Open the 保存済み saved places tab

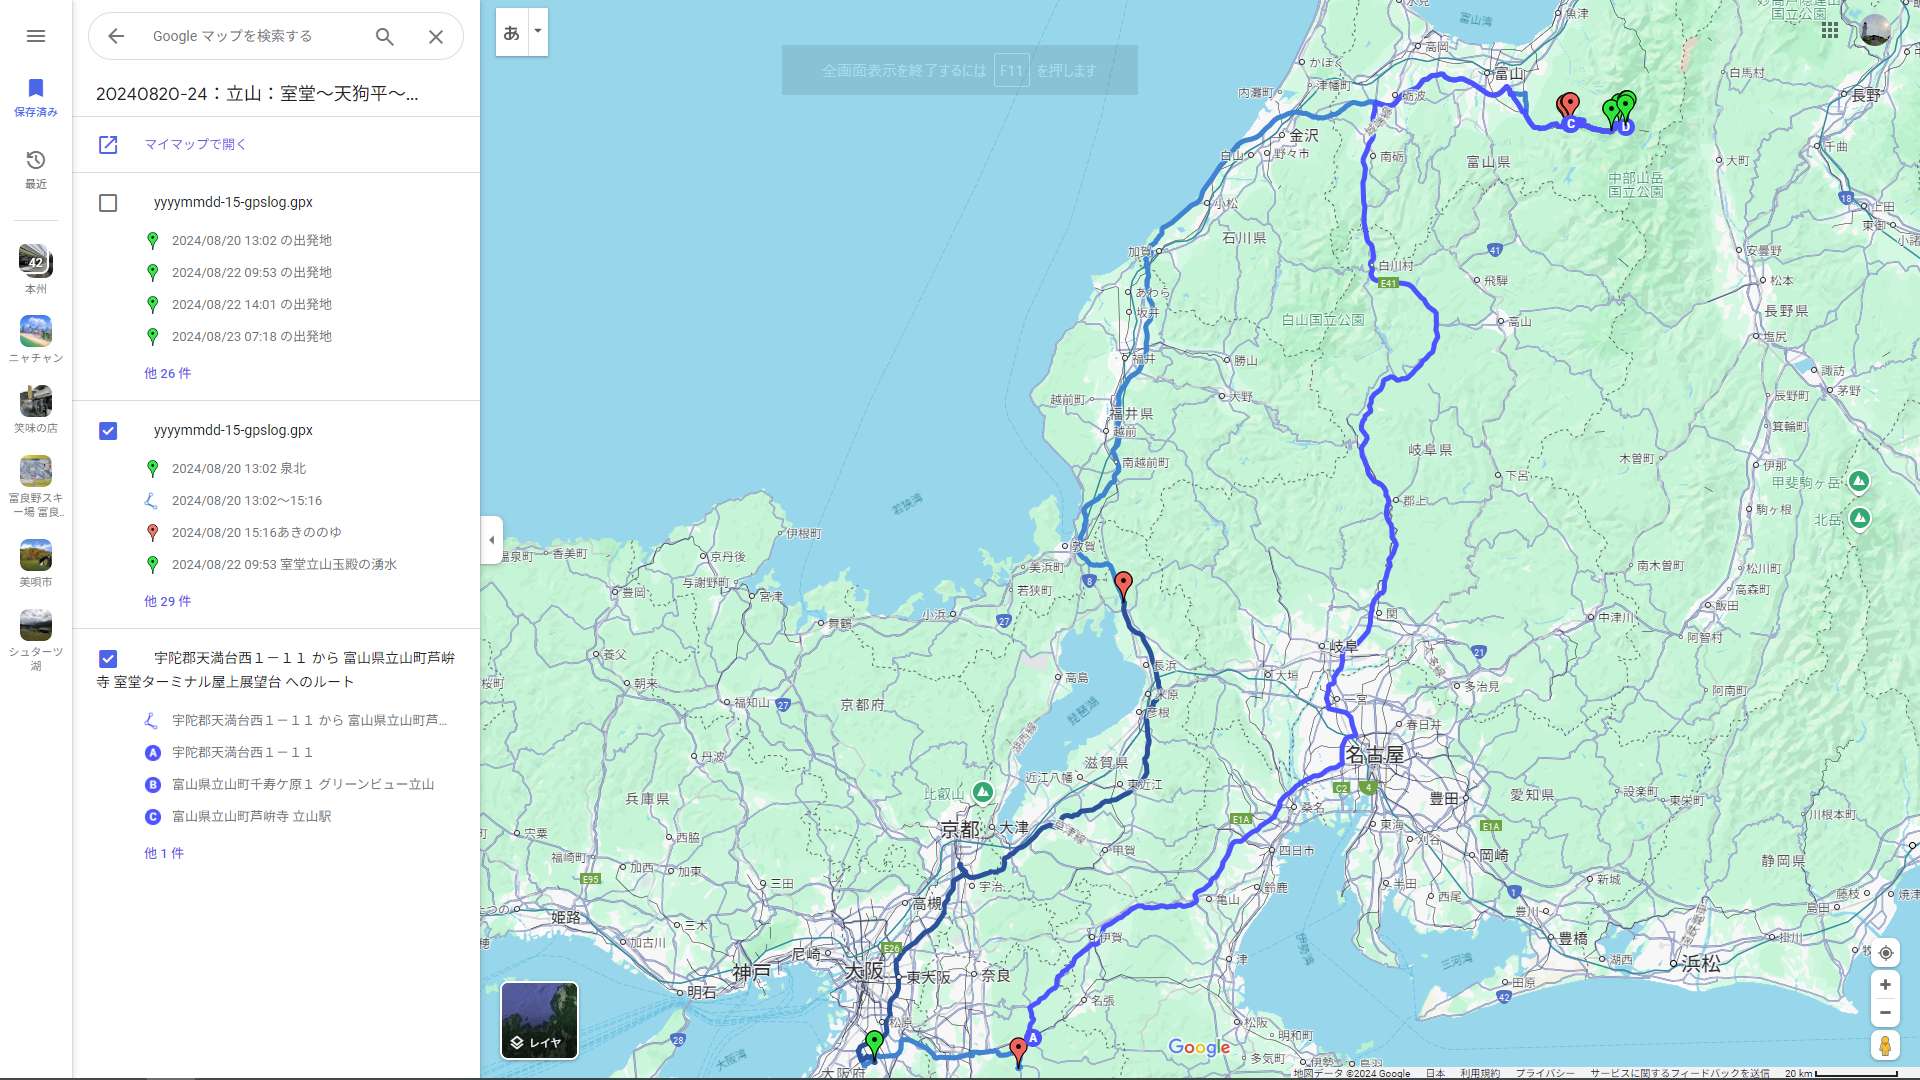[36, 97]
